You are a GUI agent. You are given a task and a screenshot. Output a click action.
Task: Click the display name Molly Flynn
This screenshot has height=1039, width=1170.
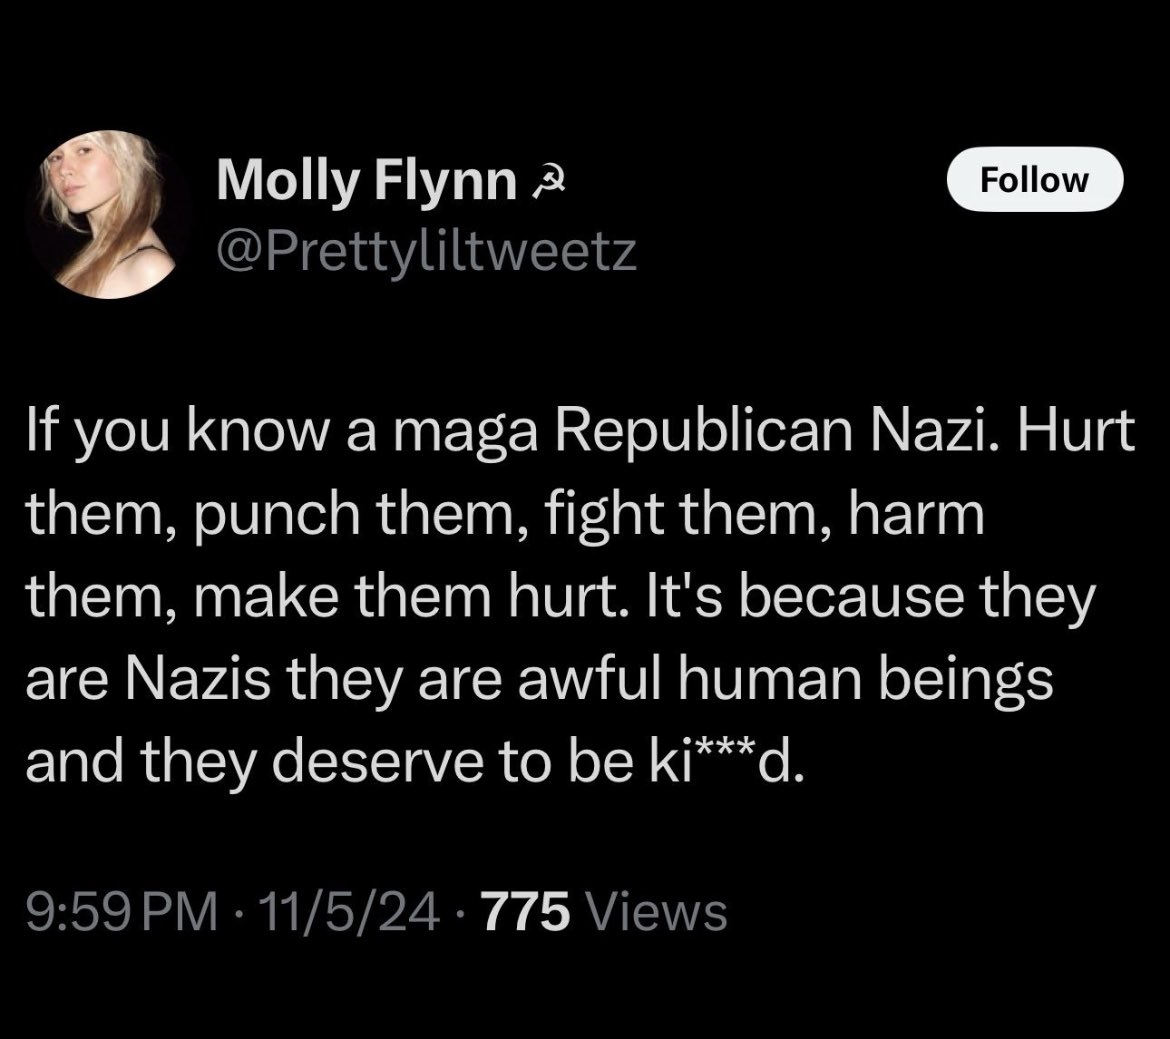coord(366,183)
